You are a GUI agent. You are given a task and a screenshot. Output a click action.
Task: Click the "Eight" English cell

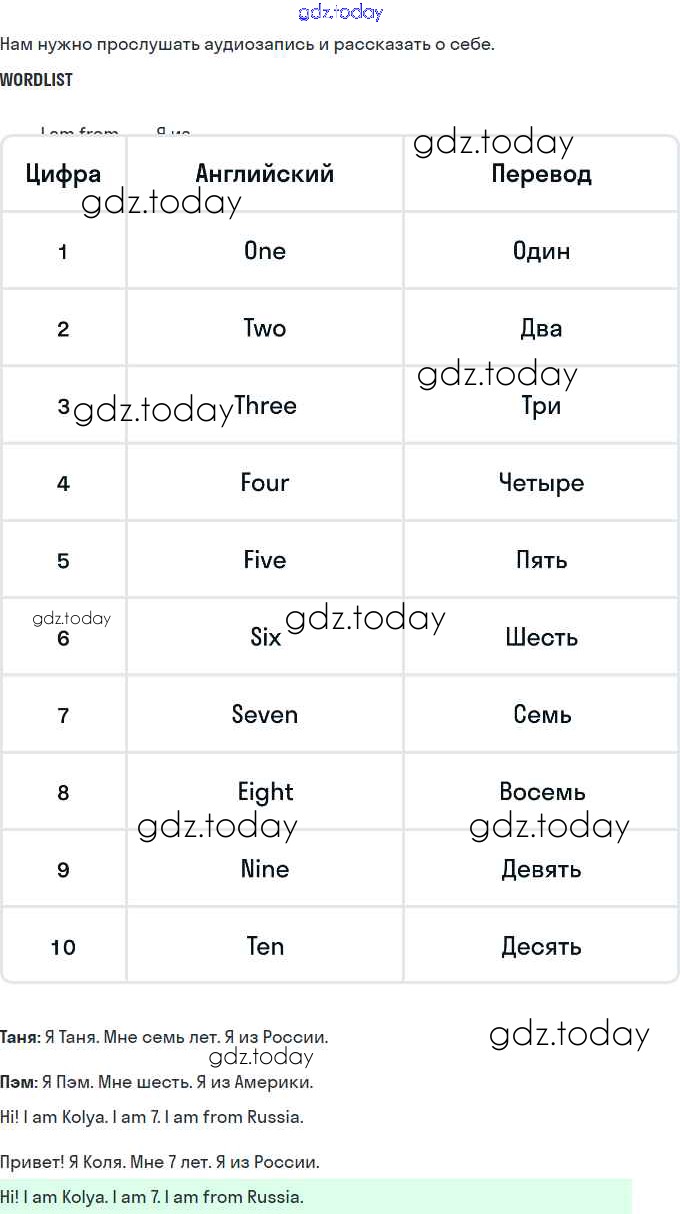point(265,792)
